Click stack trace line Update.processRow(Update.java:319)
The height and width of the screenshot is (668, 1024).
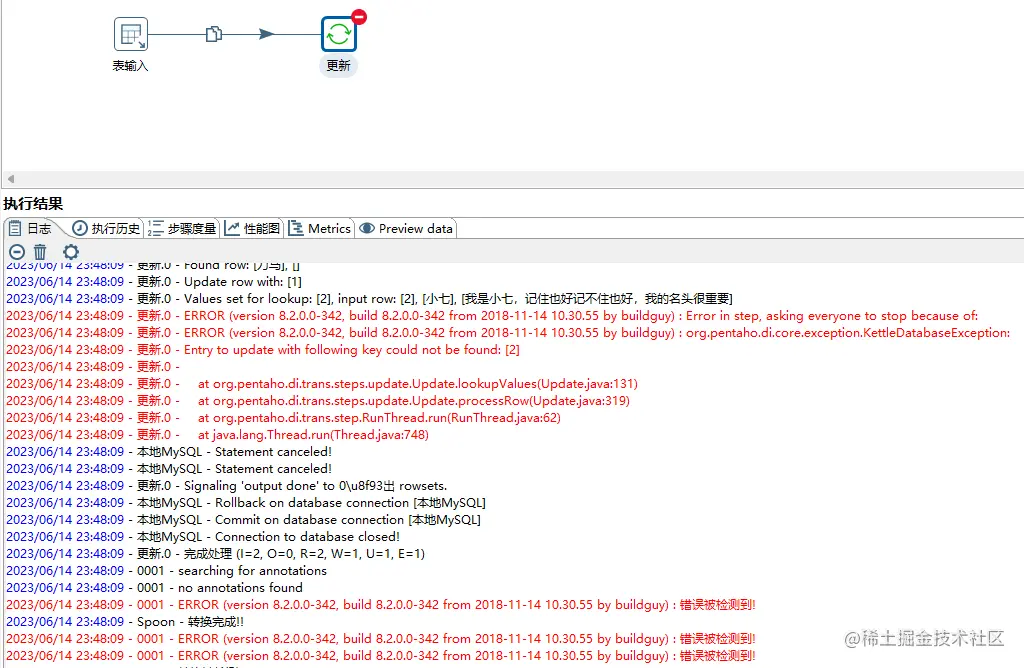318,400
